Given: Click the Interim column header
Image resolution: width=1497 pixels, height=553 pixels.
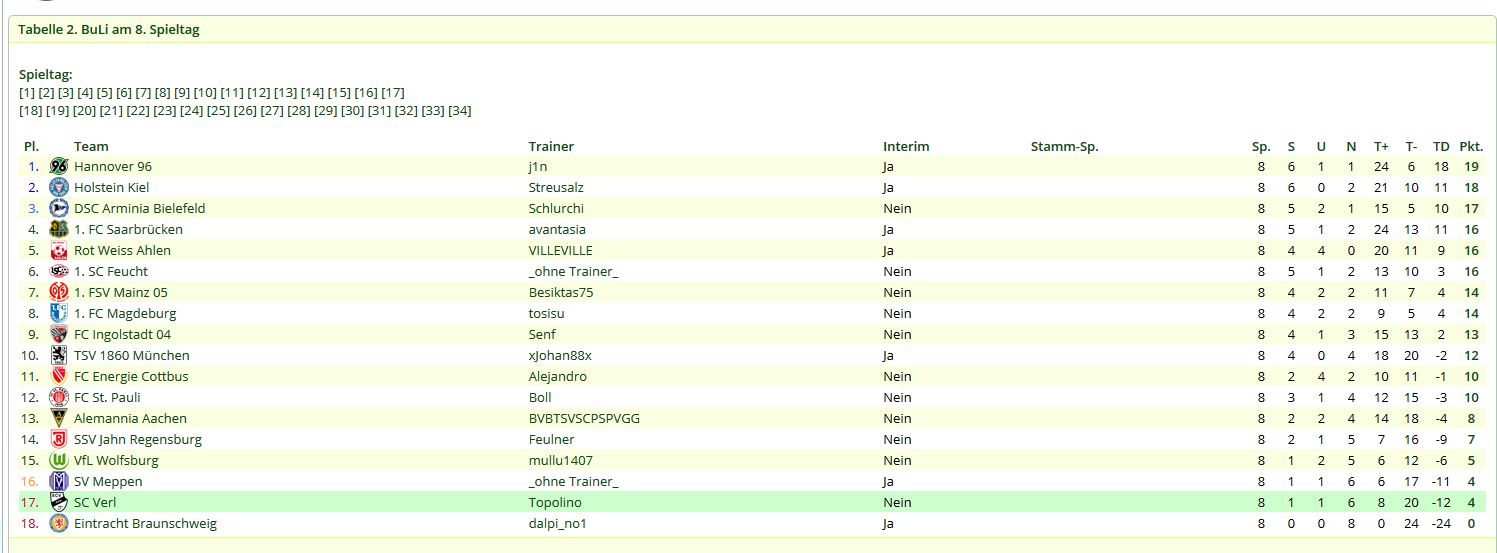Looking at the screenshot, I should 906,146.
